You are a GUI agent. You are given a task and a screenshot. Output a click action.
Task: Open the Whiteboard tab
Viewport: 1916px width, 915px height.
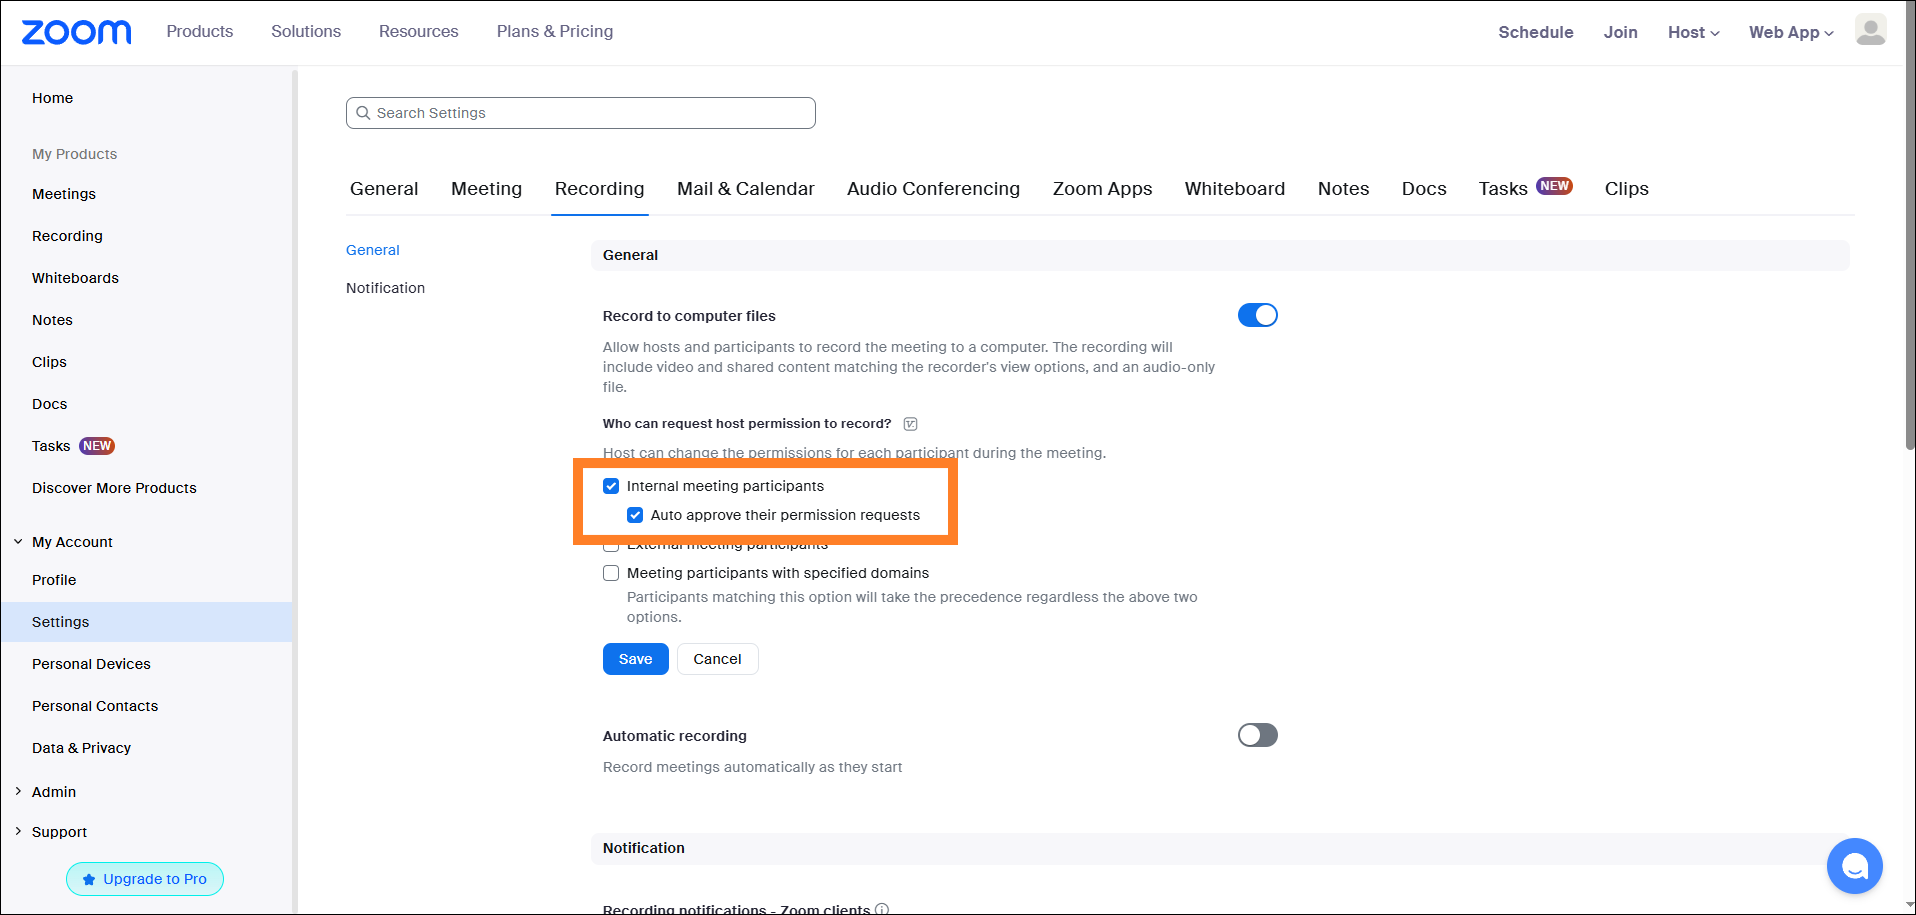click(x=1234, y=189)
